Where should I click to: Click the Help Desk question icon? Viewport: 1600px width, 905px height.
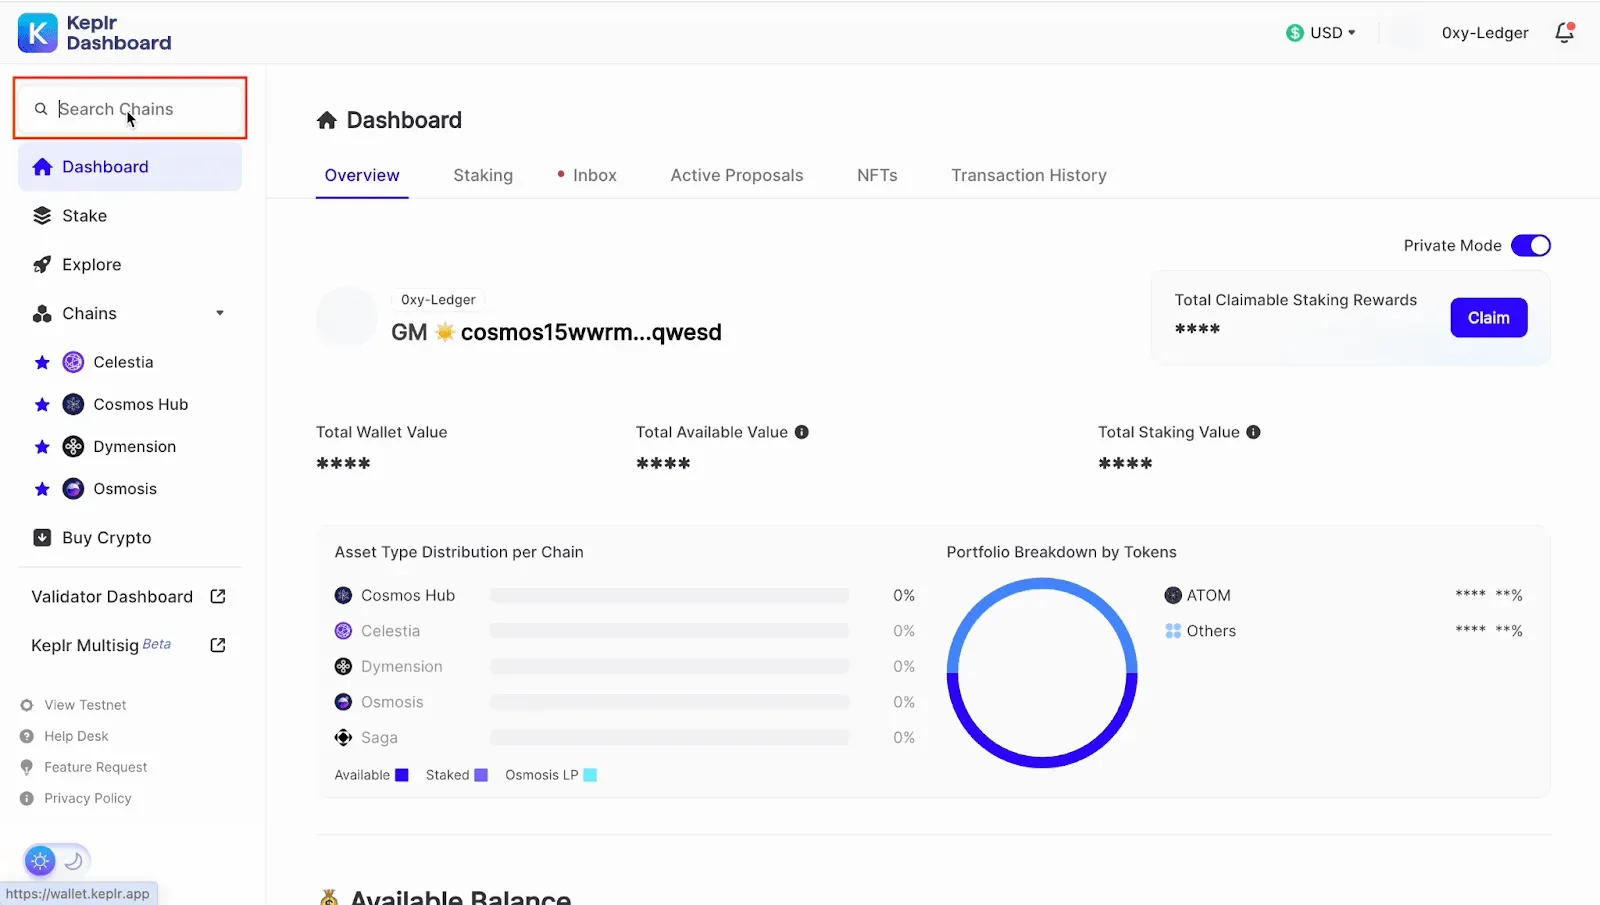tap(27, 736)
